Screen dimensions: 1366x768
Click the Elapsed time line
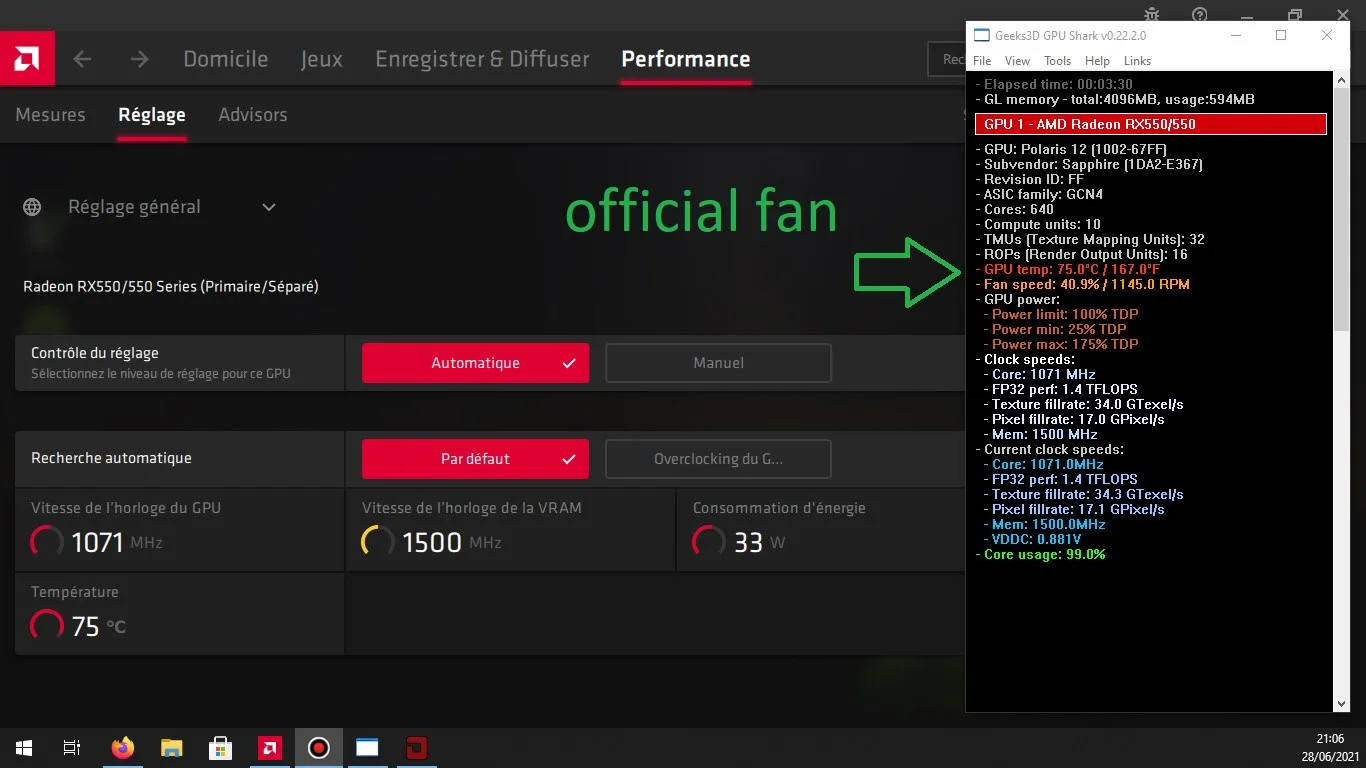coord(1054,84)
